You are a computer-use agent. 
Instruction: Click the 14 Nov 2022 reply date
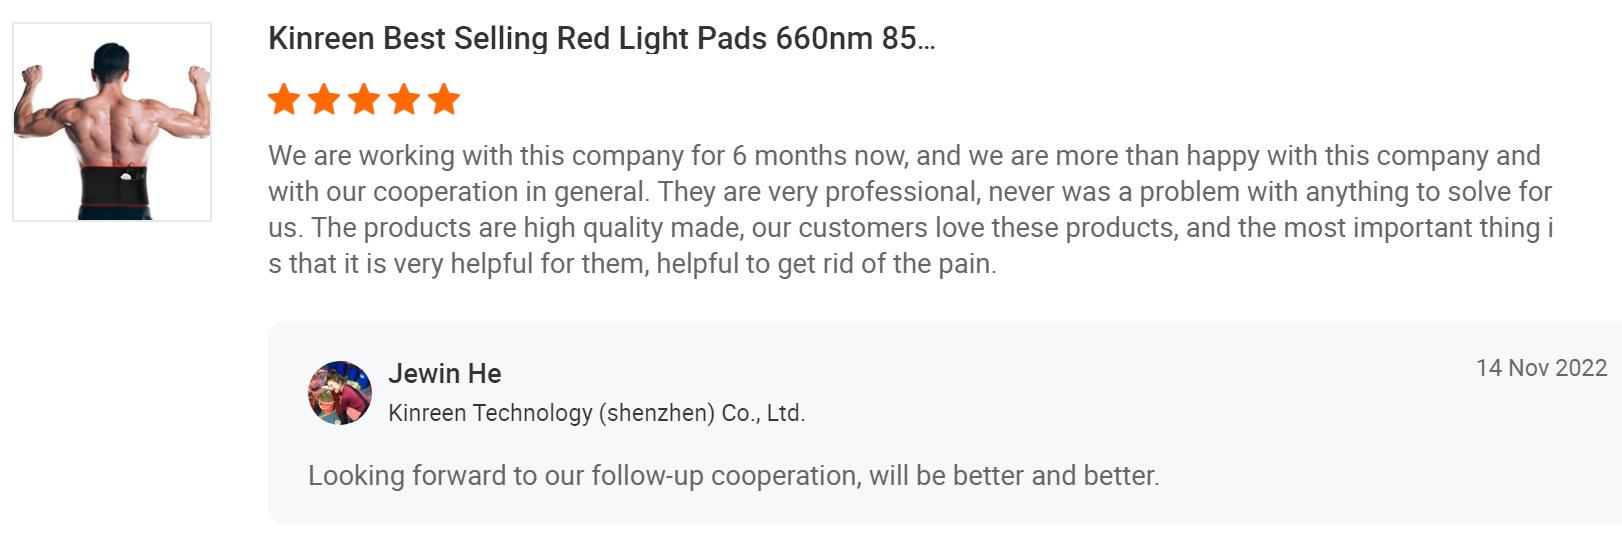pos(1541,368)
